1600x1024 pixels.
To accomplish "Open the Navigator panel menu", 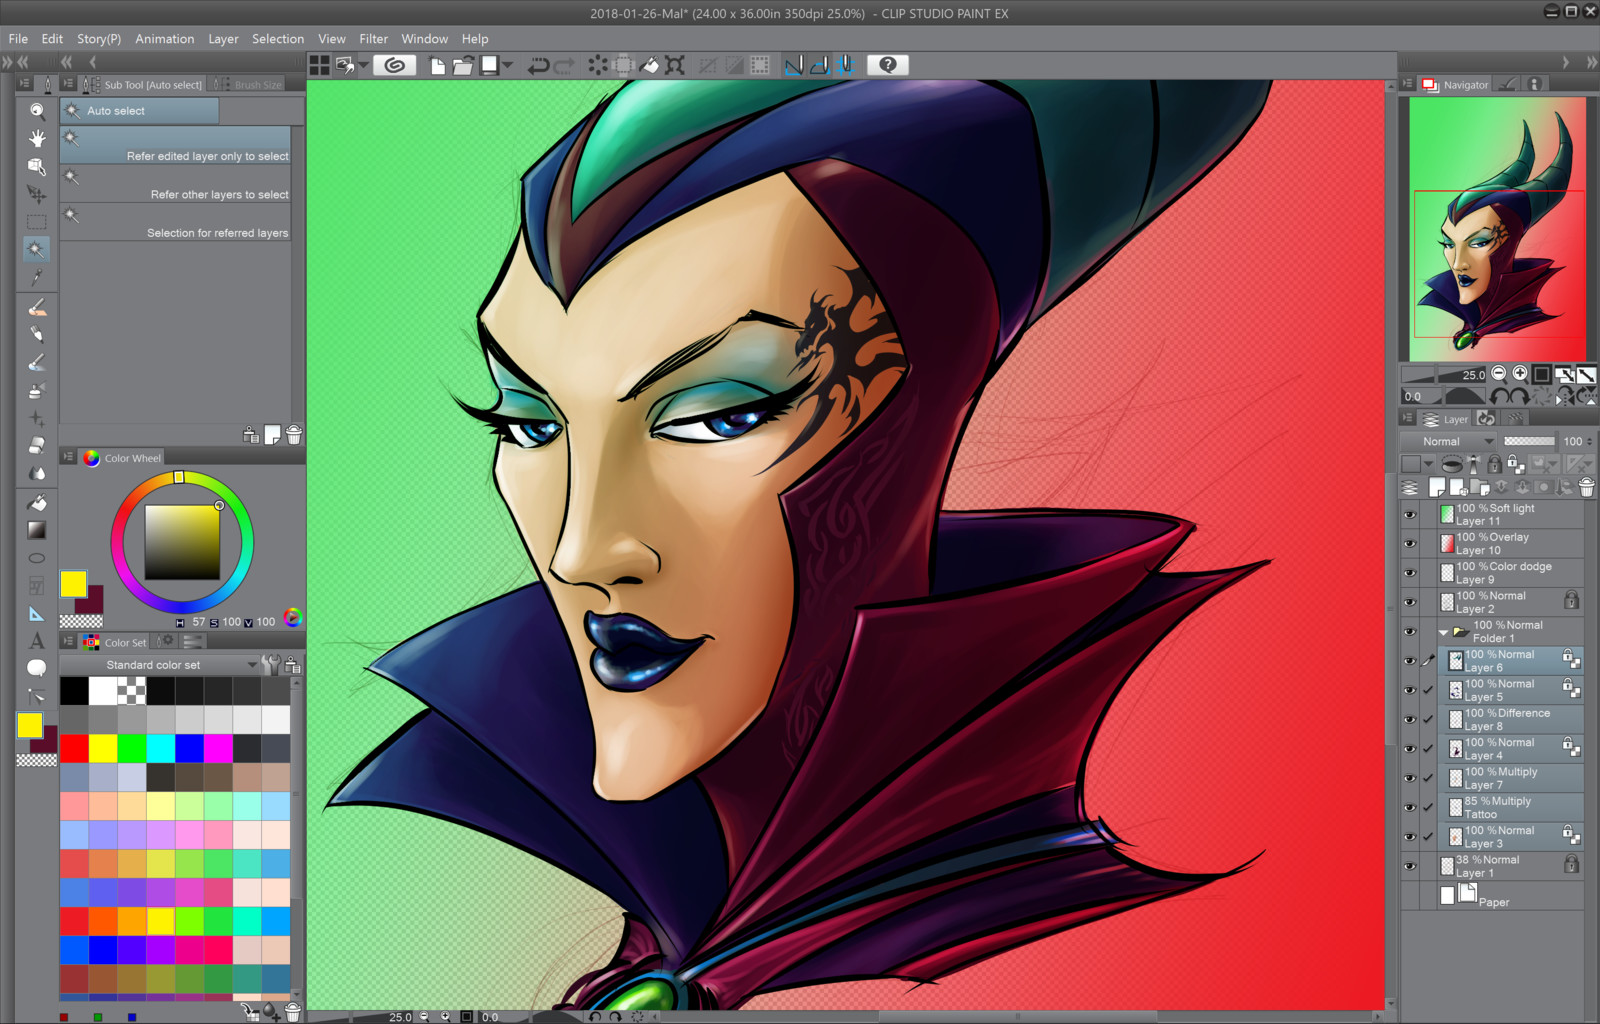I will (1407, 84).
